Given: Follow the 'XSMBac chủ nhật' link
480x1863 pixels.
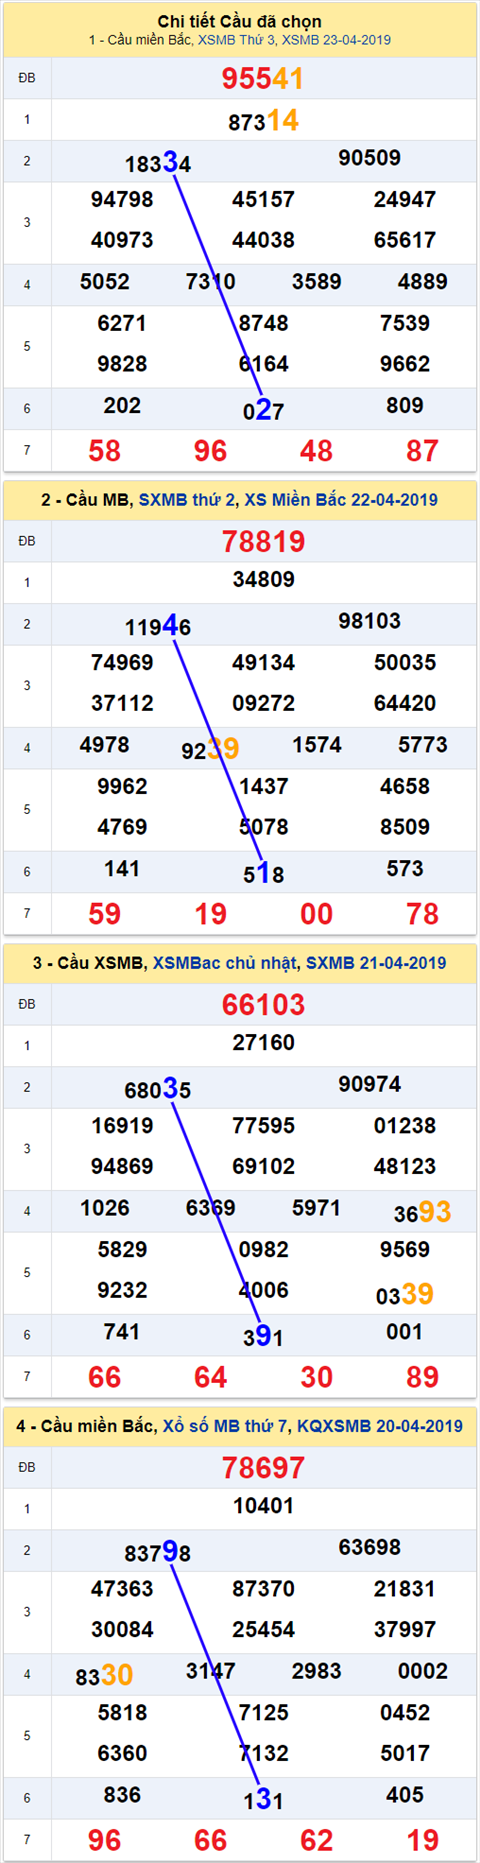Looking at the screenshot, I should pos(224,962).
